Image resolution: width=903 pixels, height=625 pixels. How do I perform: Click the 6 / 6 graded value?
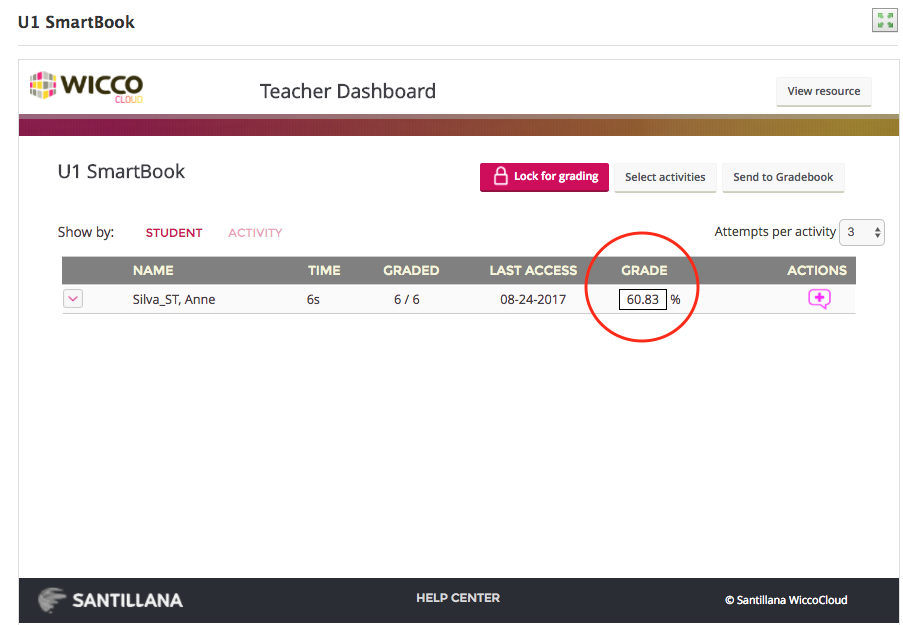(407, 300)
